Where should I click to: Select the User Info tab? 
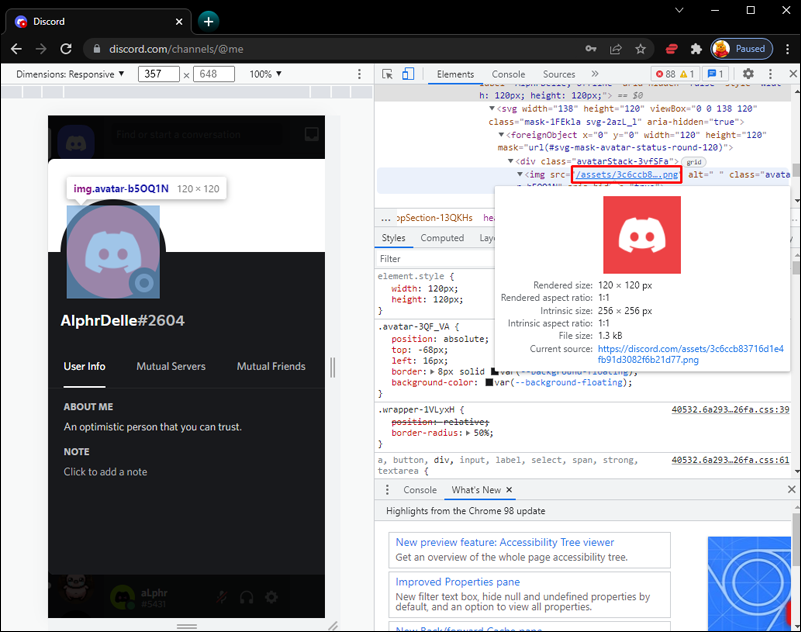(84, 366)
